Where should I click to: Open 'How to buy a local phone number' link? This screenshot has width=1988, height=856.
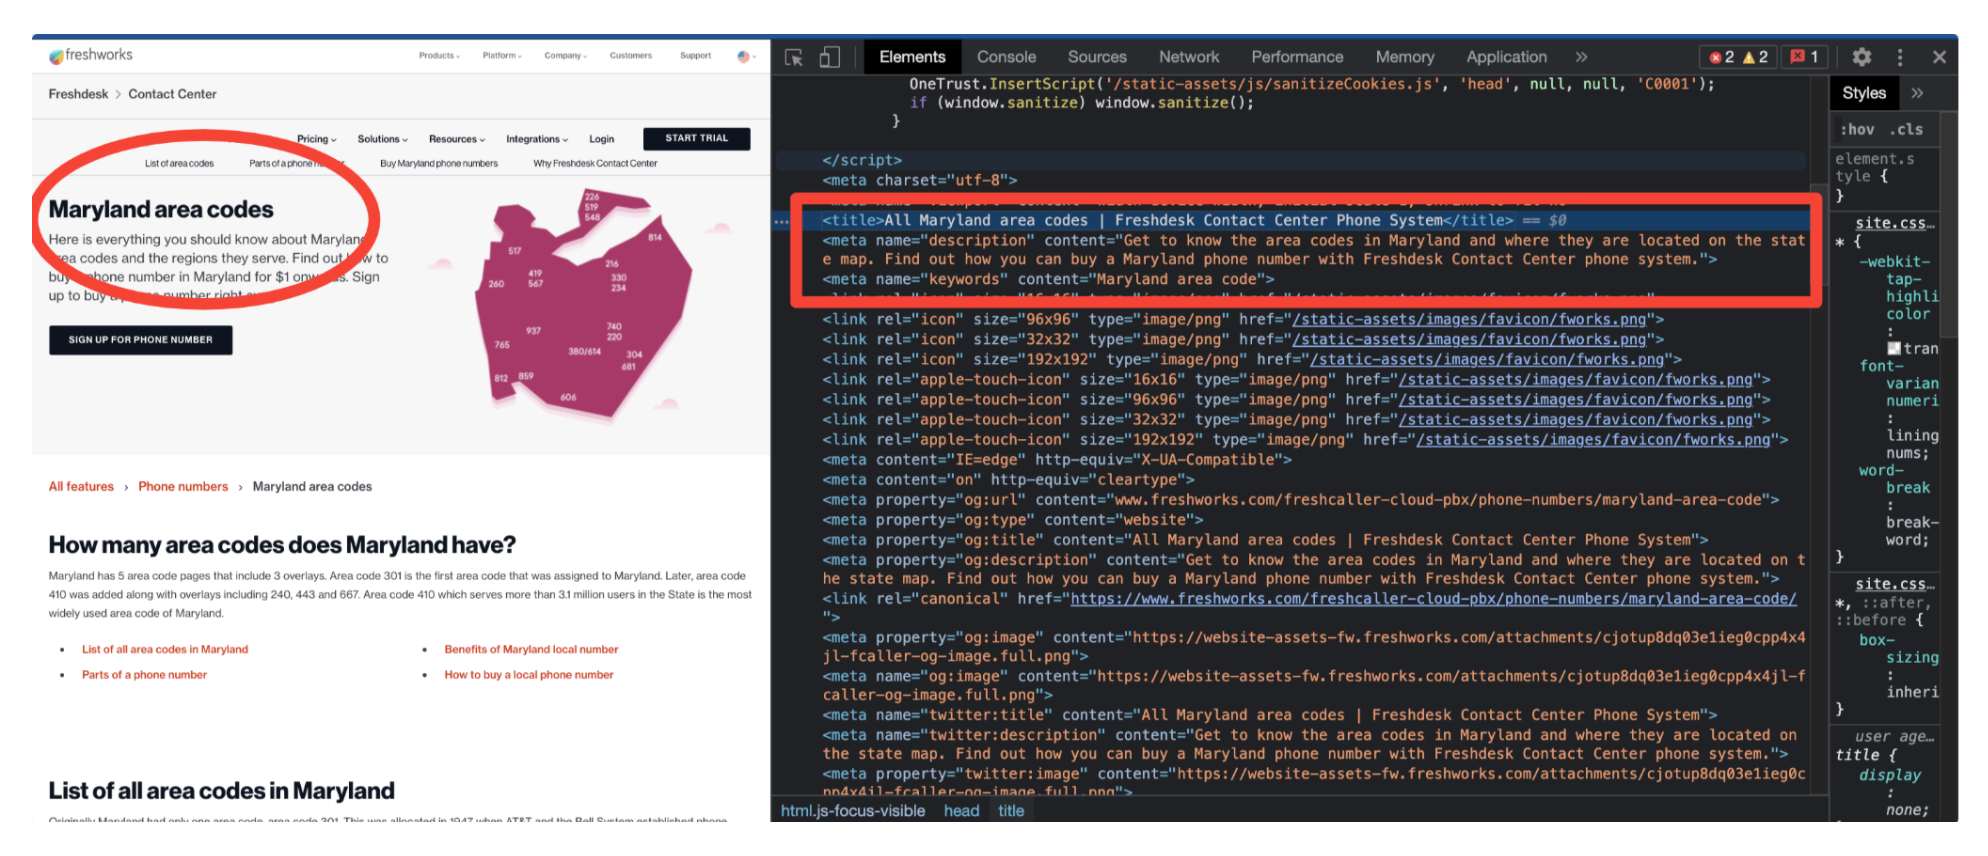[x=529, y=675]
